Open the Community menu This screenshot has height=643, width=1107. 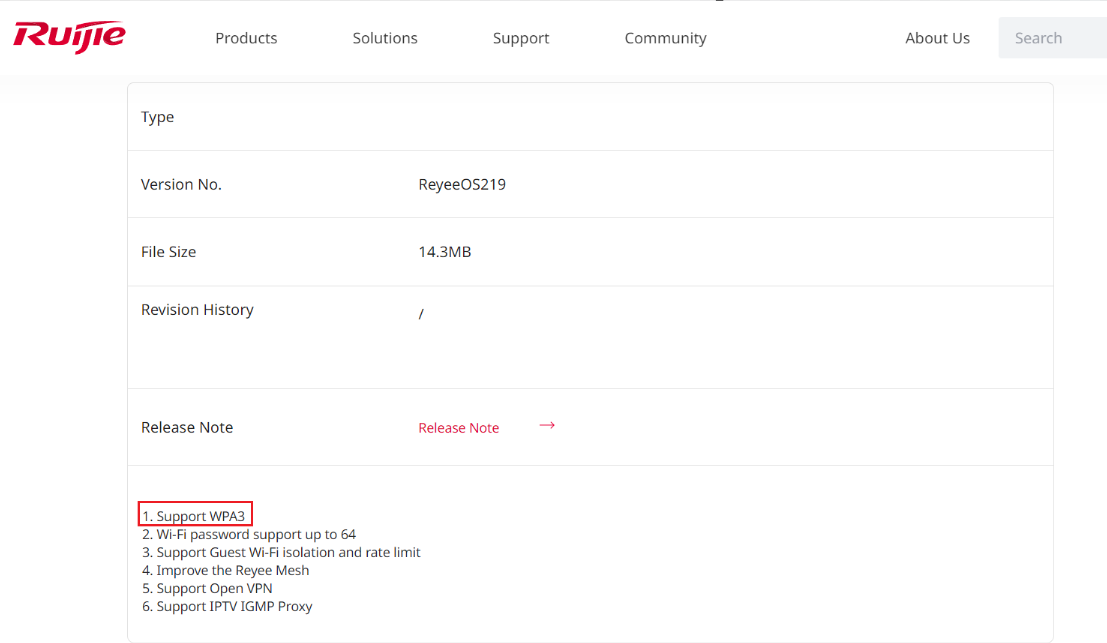point(665,38)
